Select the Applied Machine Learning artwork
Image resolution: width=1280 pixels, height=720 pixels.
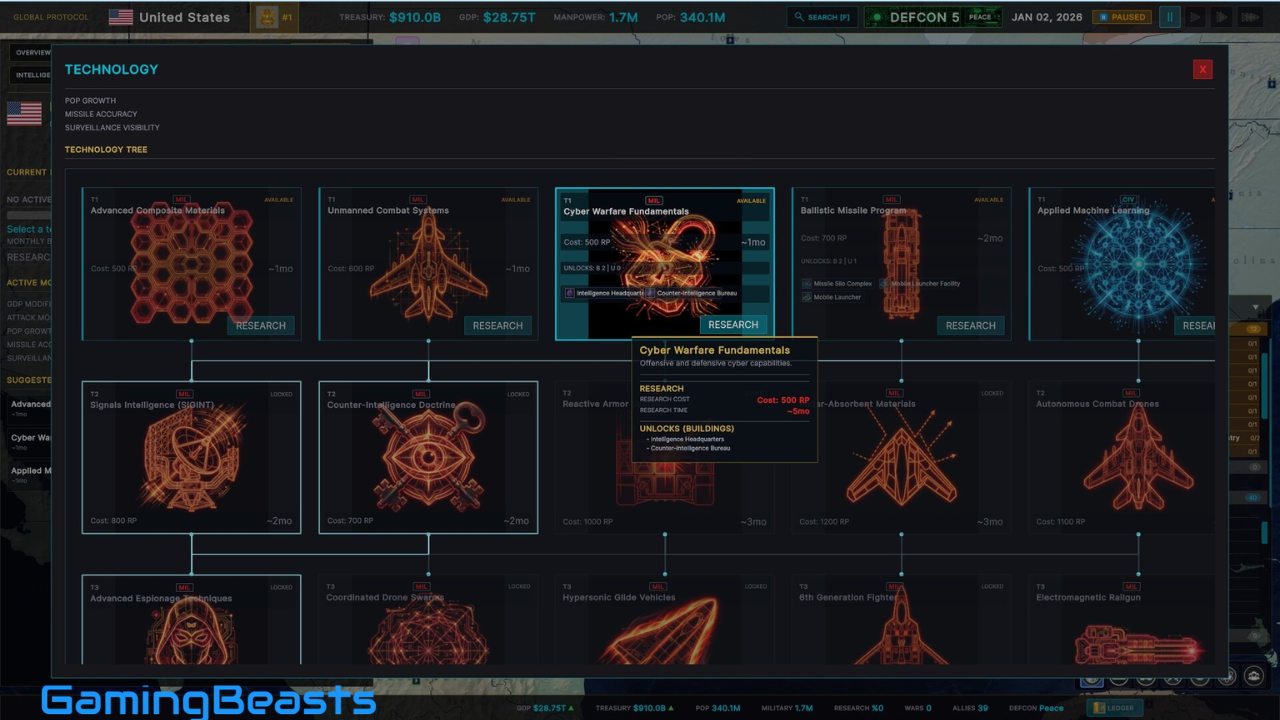click(1138, 264)
